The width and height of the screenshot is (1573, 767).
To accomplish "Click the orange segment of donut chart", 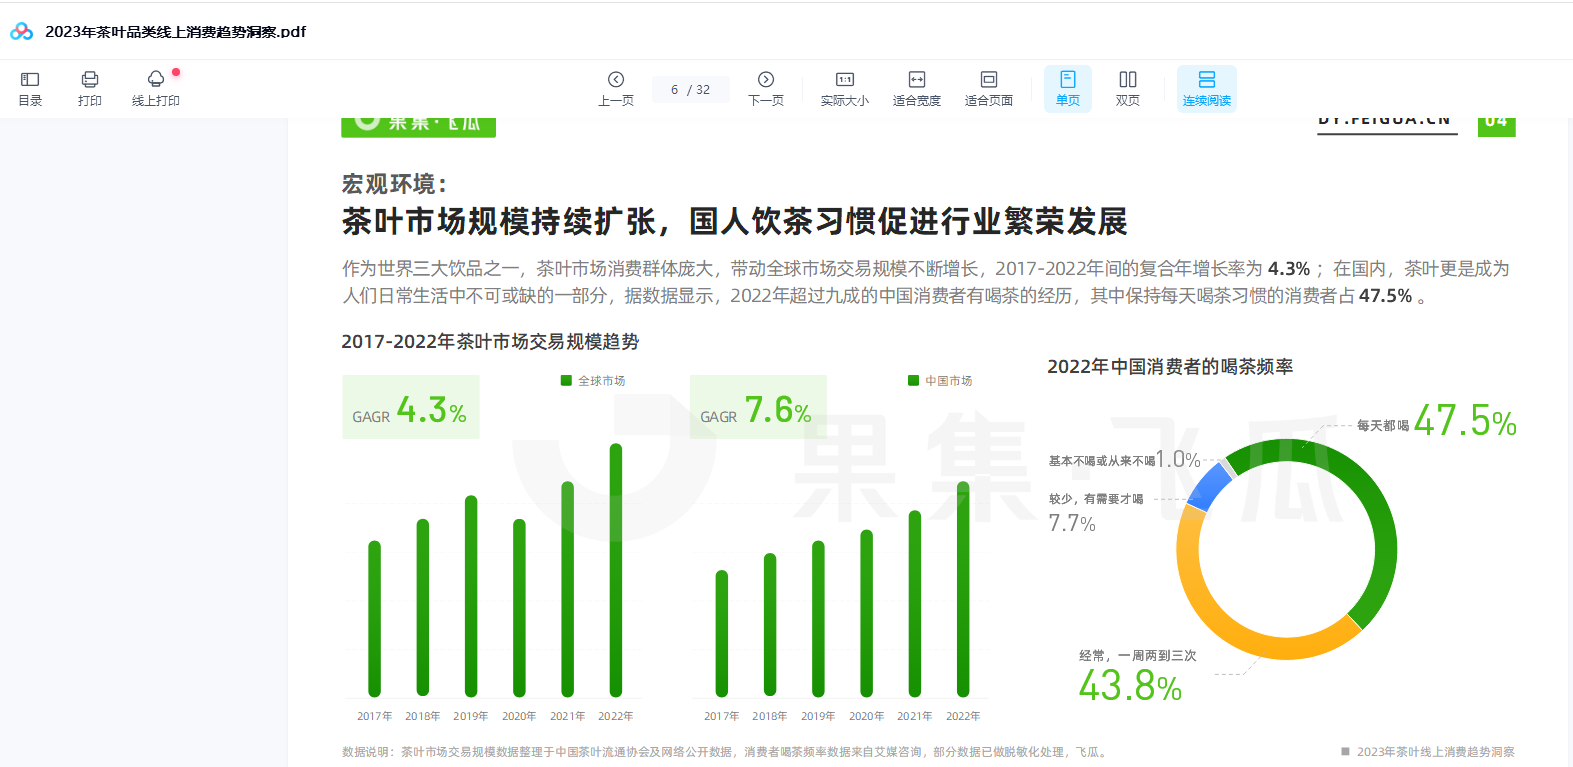I will point(1230,620).
